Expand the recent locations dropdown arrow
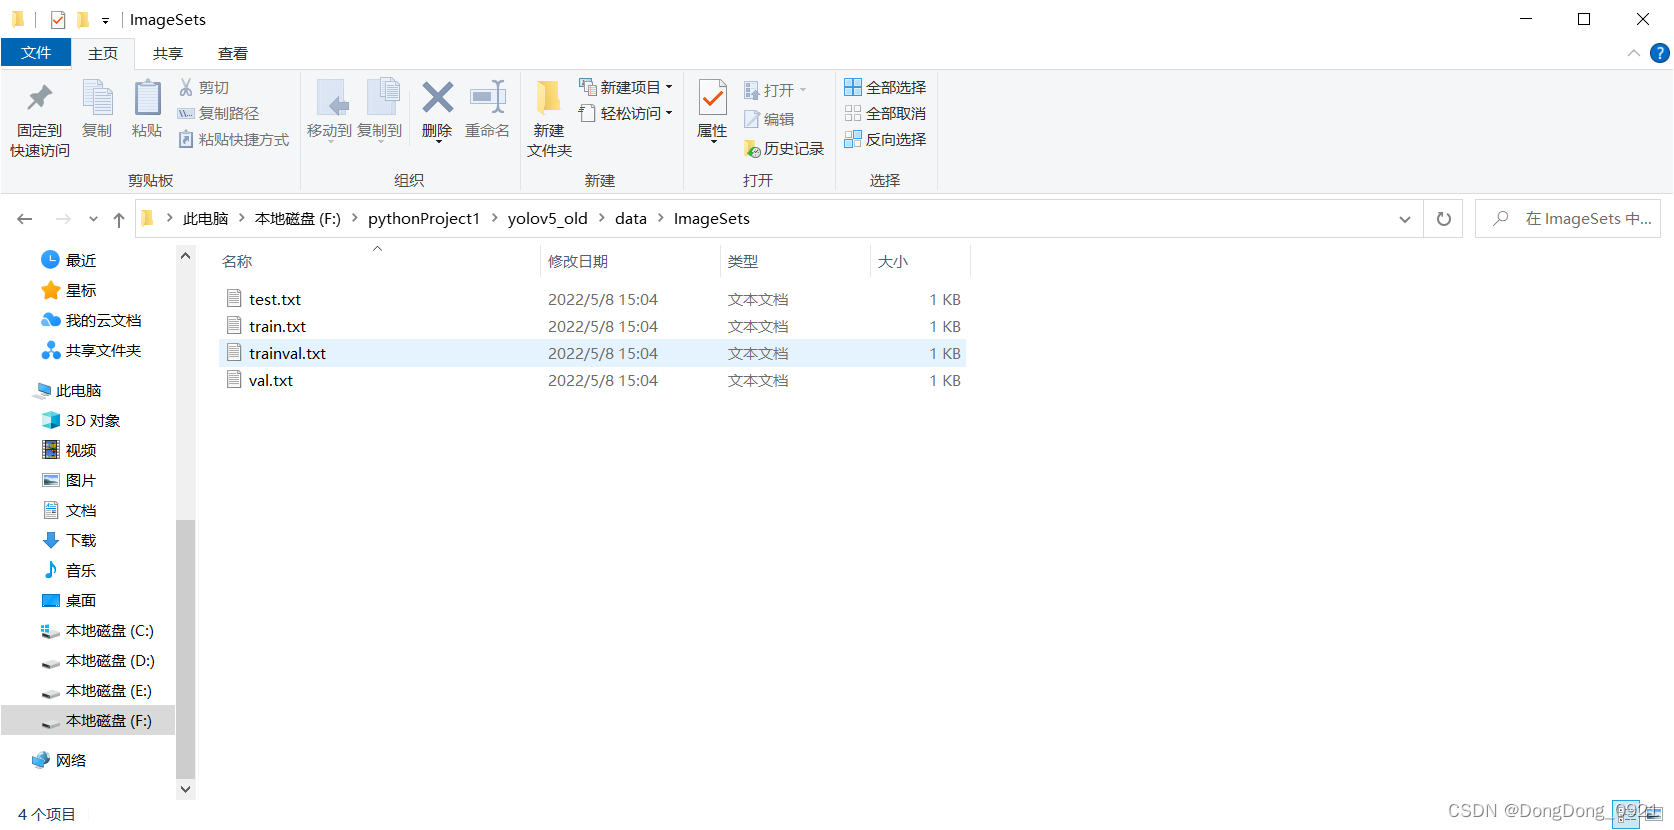 [93, 219]
